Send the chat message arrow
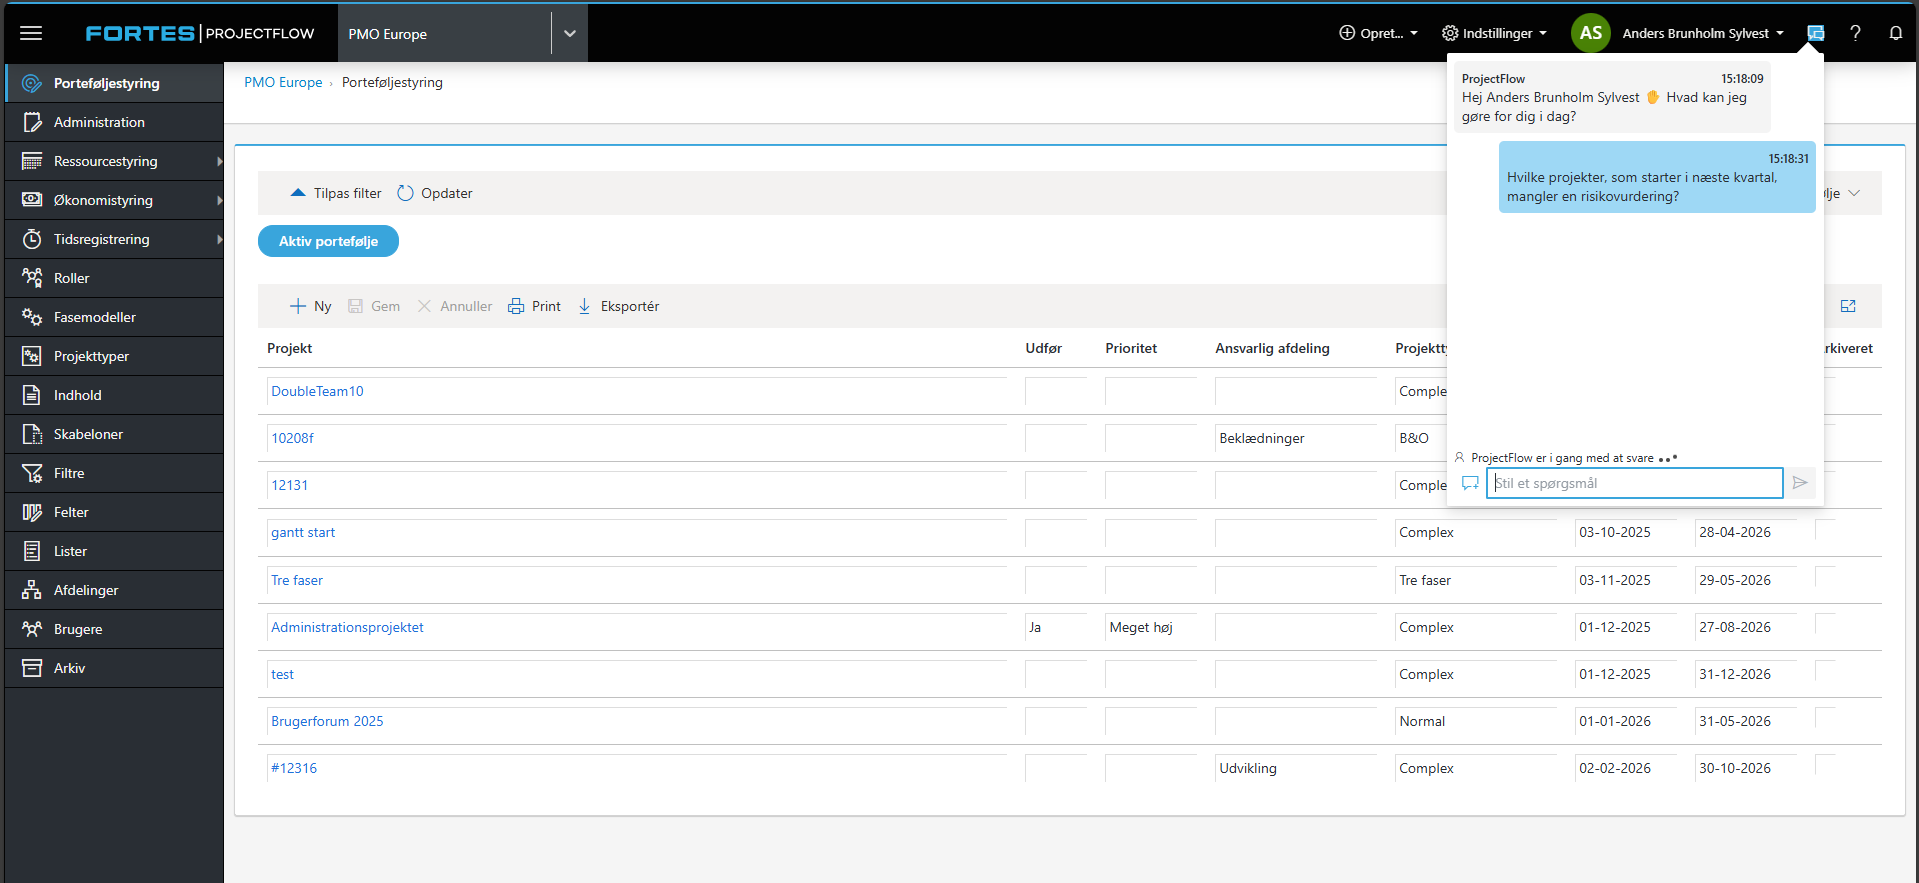 pos(1800,483)
